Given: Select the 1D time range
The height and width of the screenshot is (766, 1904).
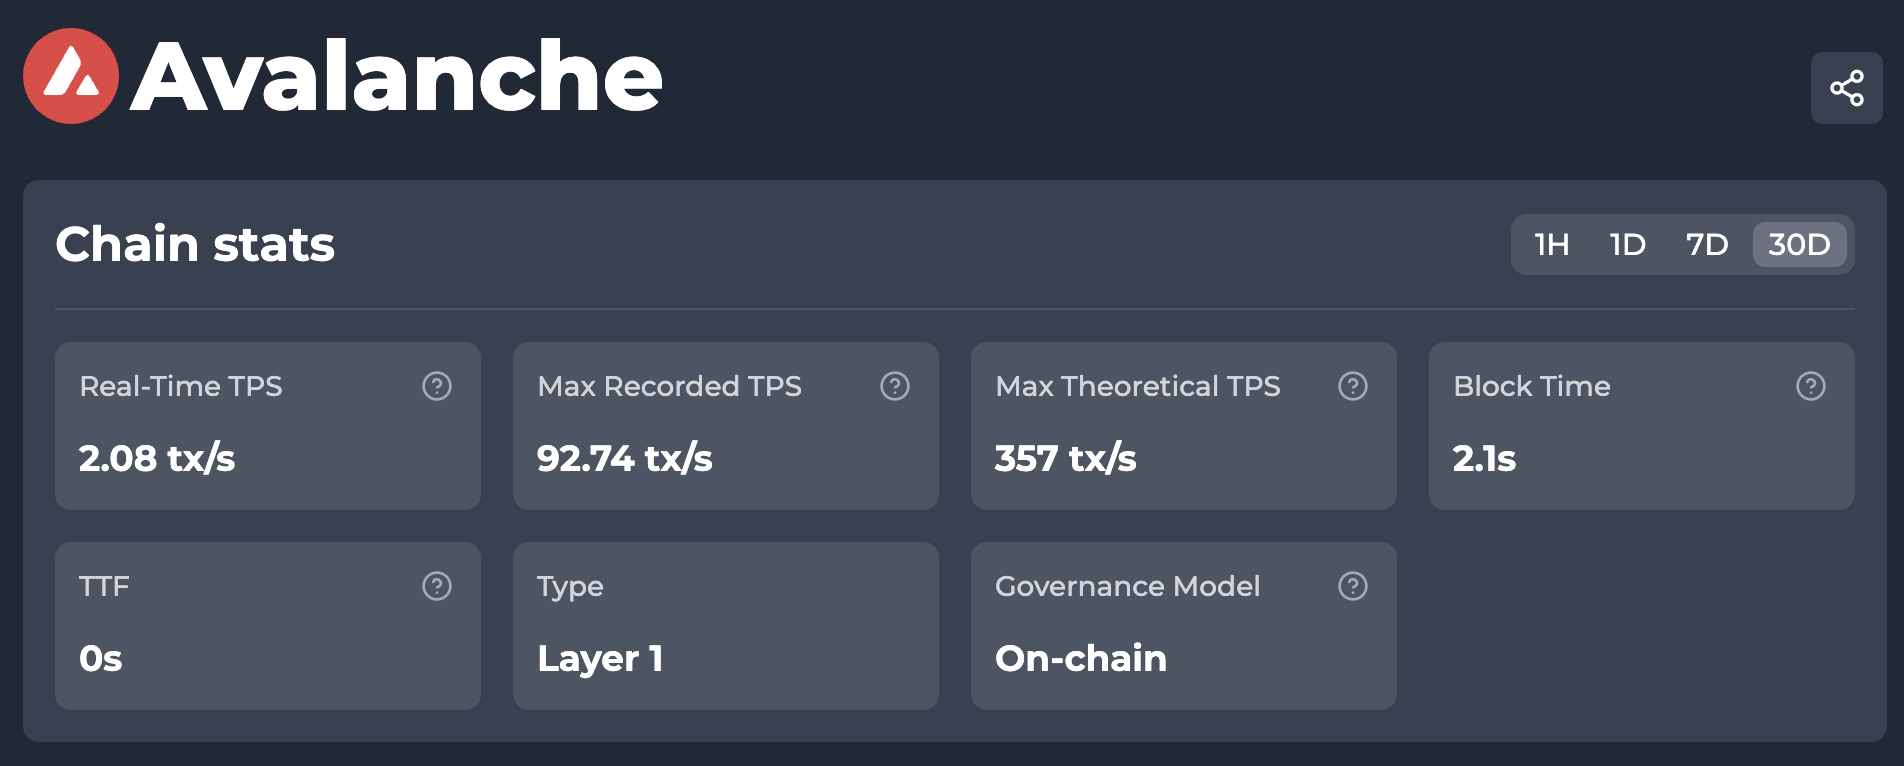Looking at the screenshot, I should tap(1628, 245).
